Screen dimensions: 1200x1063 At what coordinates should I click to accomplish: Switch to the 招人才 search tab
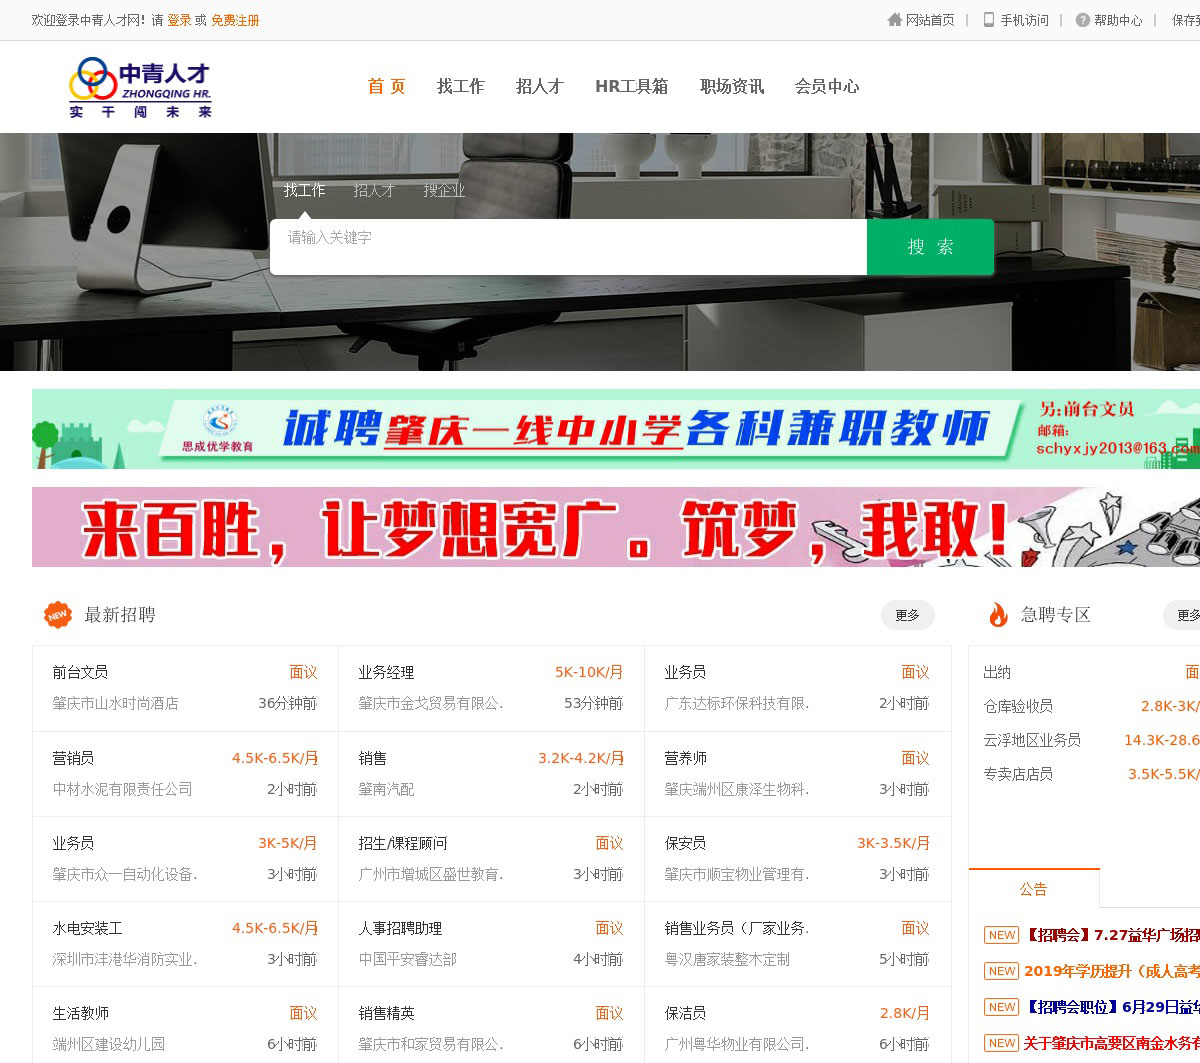tap(374, 190)
